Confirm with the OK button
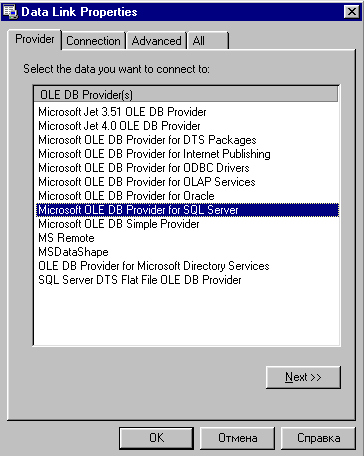 click(x=156, y=438)
